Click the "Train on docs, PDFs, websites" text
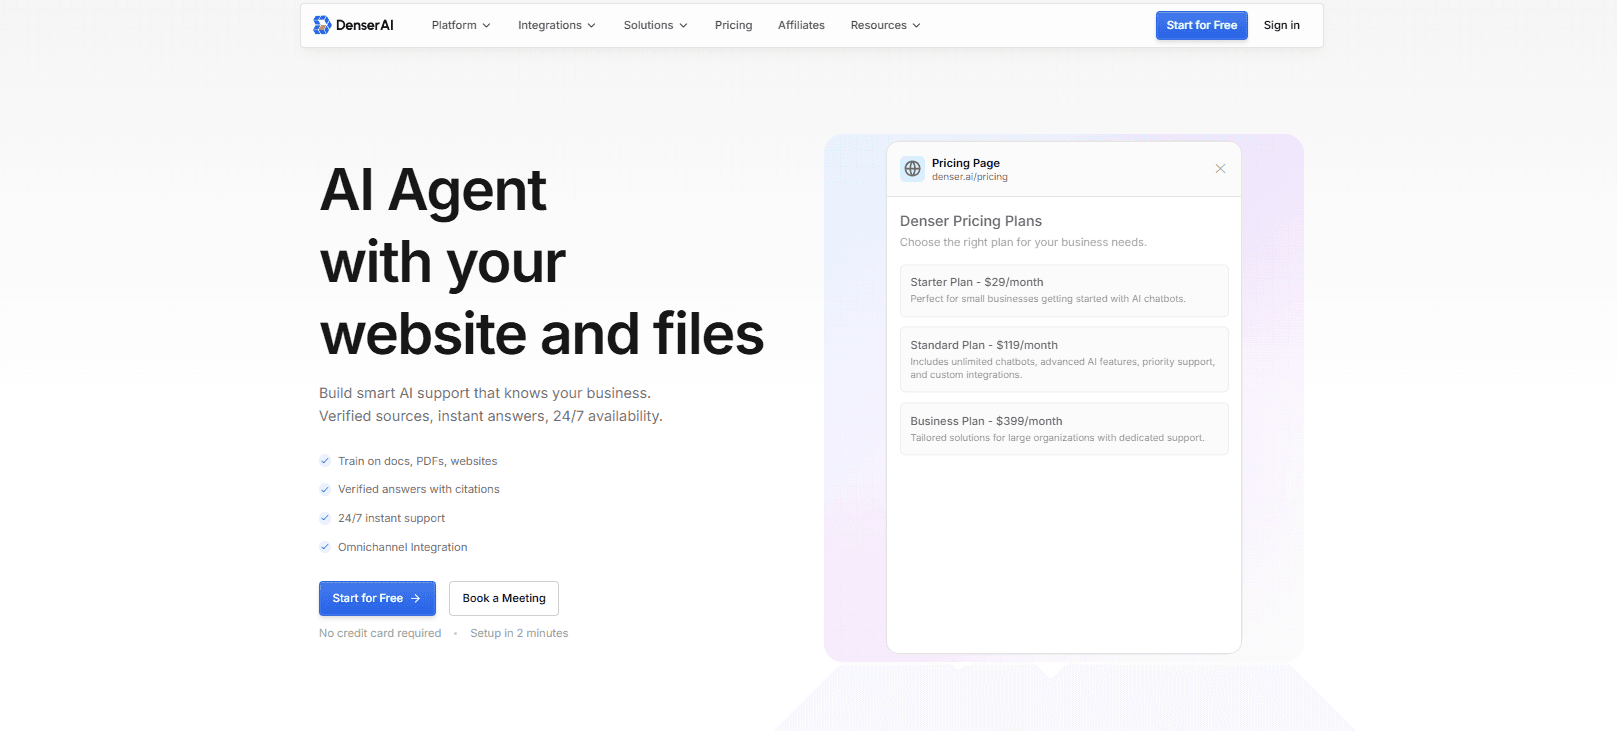The image size is (1617, 731). coord(417,461)
